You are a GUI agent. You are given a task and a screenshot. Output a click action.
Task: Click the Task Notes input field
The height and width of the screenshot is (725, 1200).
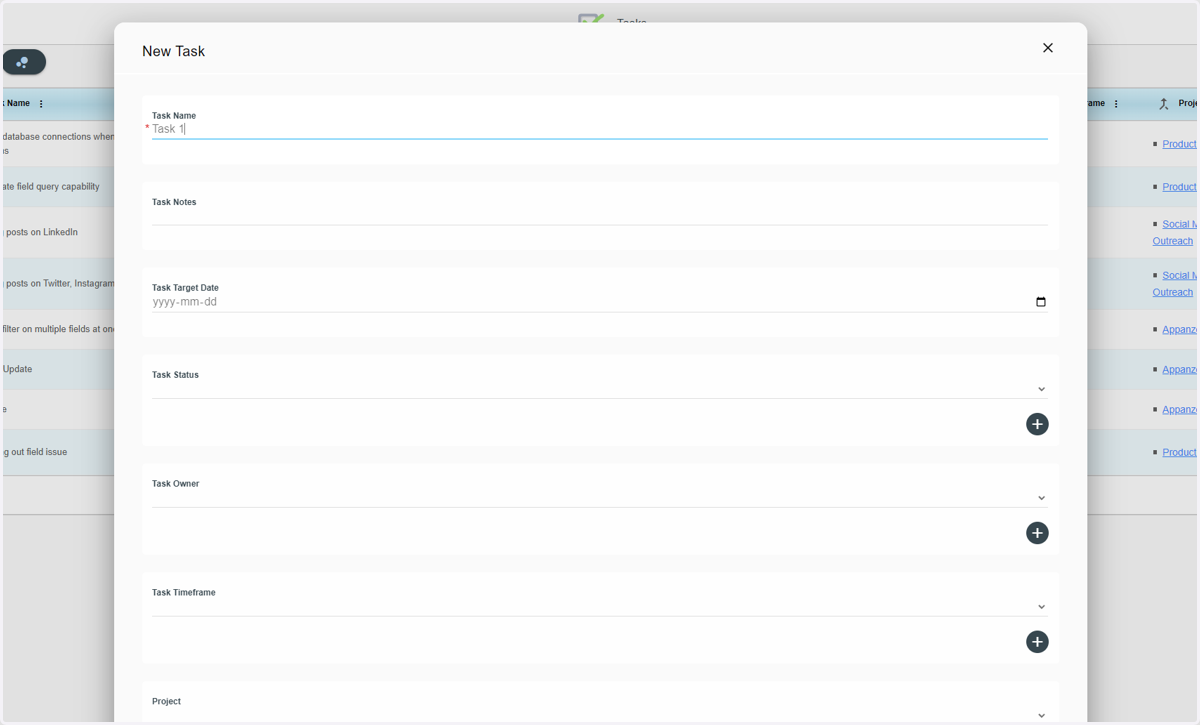(600, 215)
